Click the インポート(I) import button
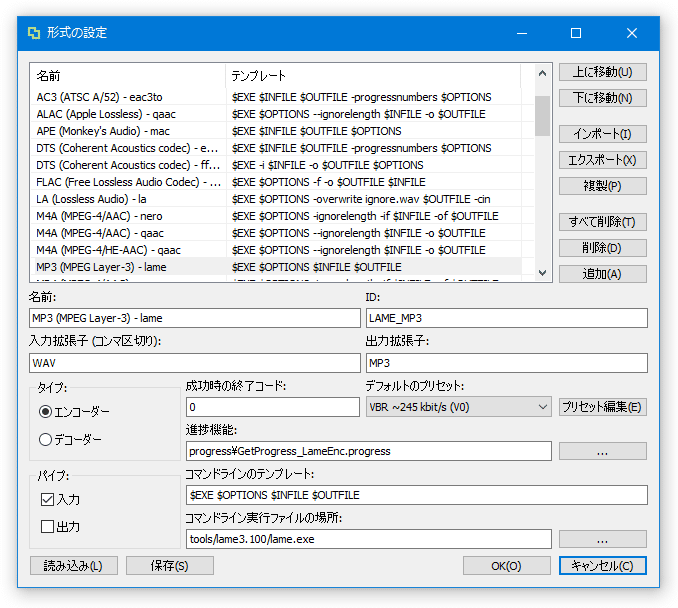Viewport: 678px width, 608px height. (x=602, y=134)
